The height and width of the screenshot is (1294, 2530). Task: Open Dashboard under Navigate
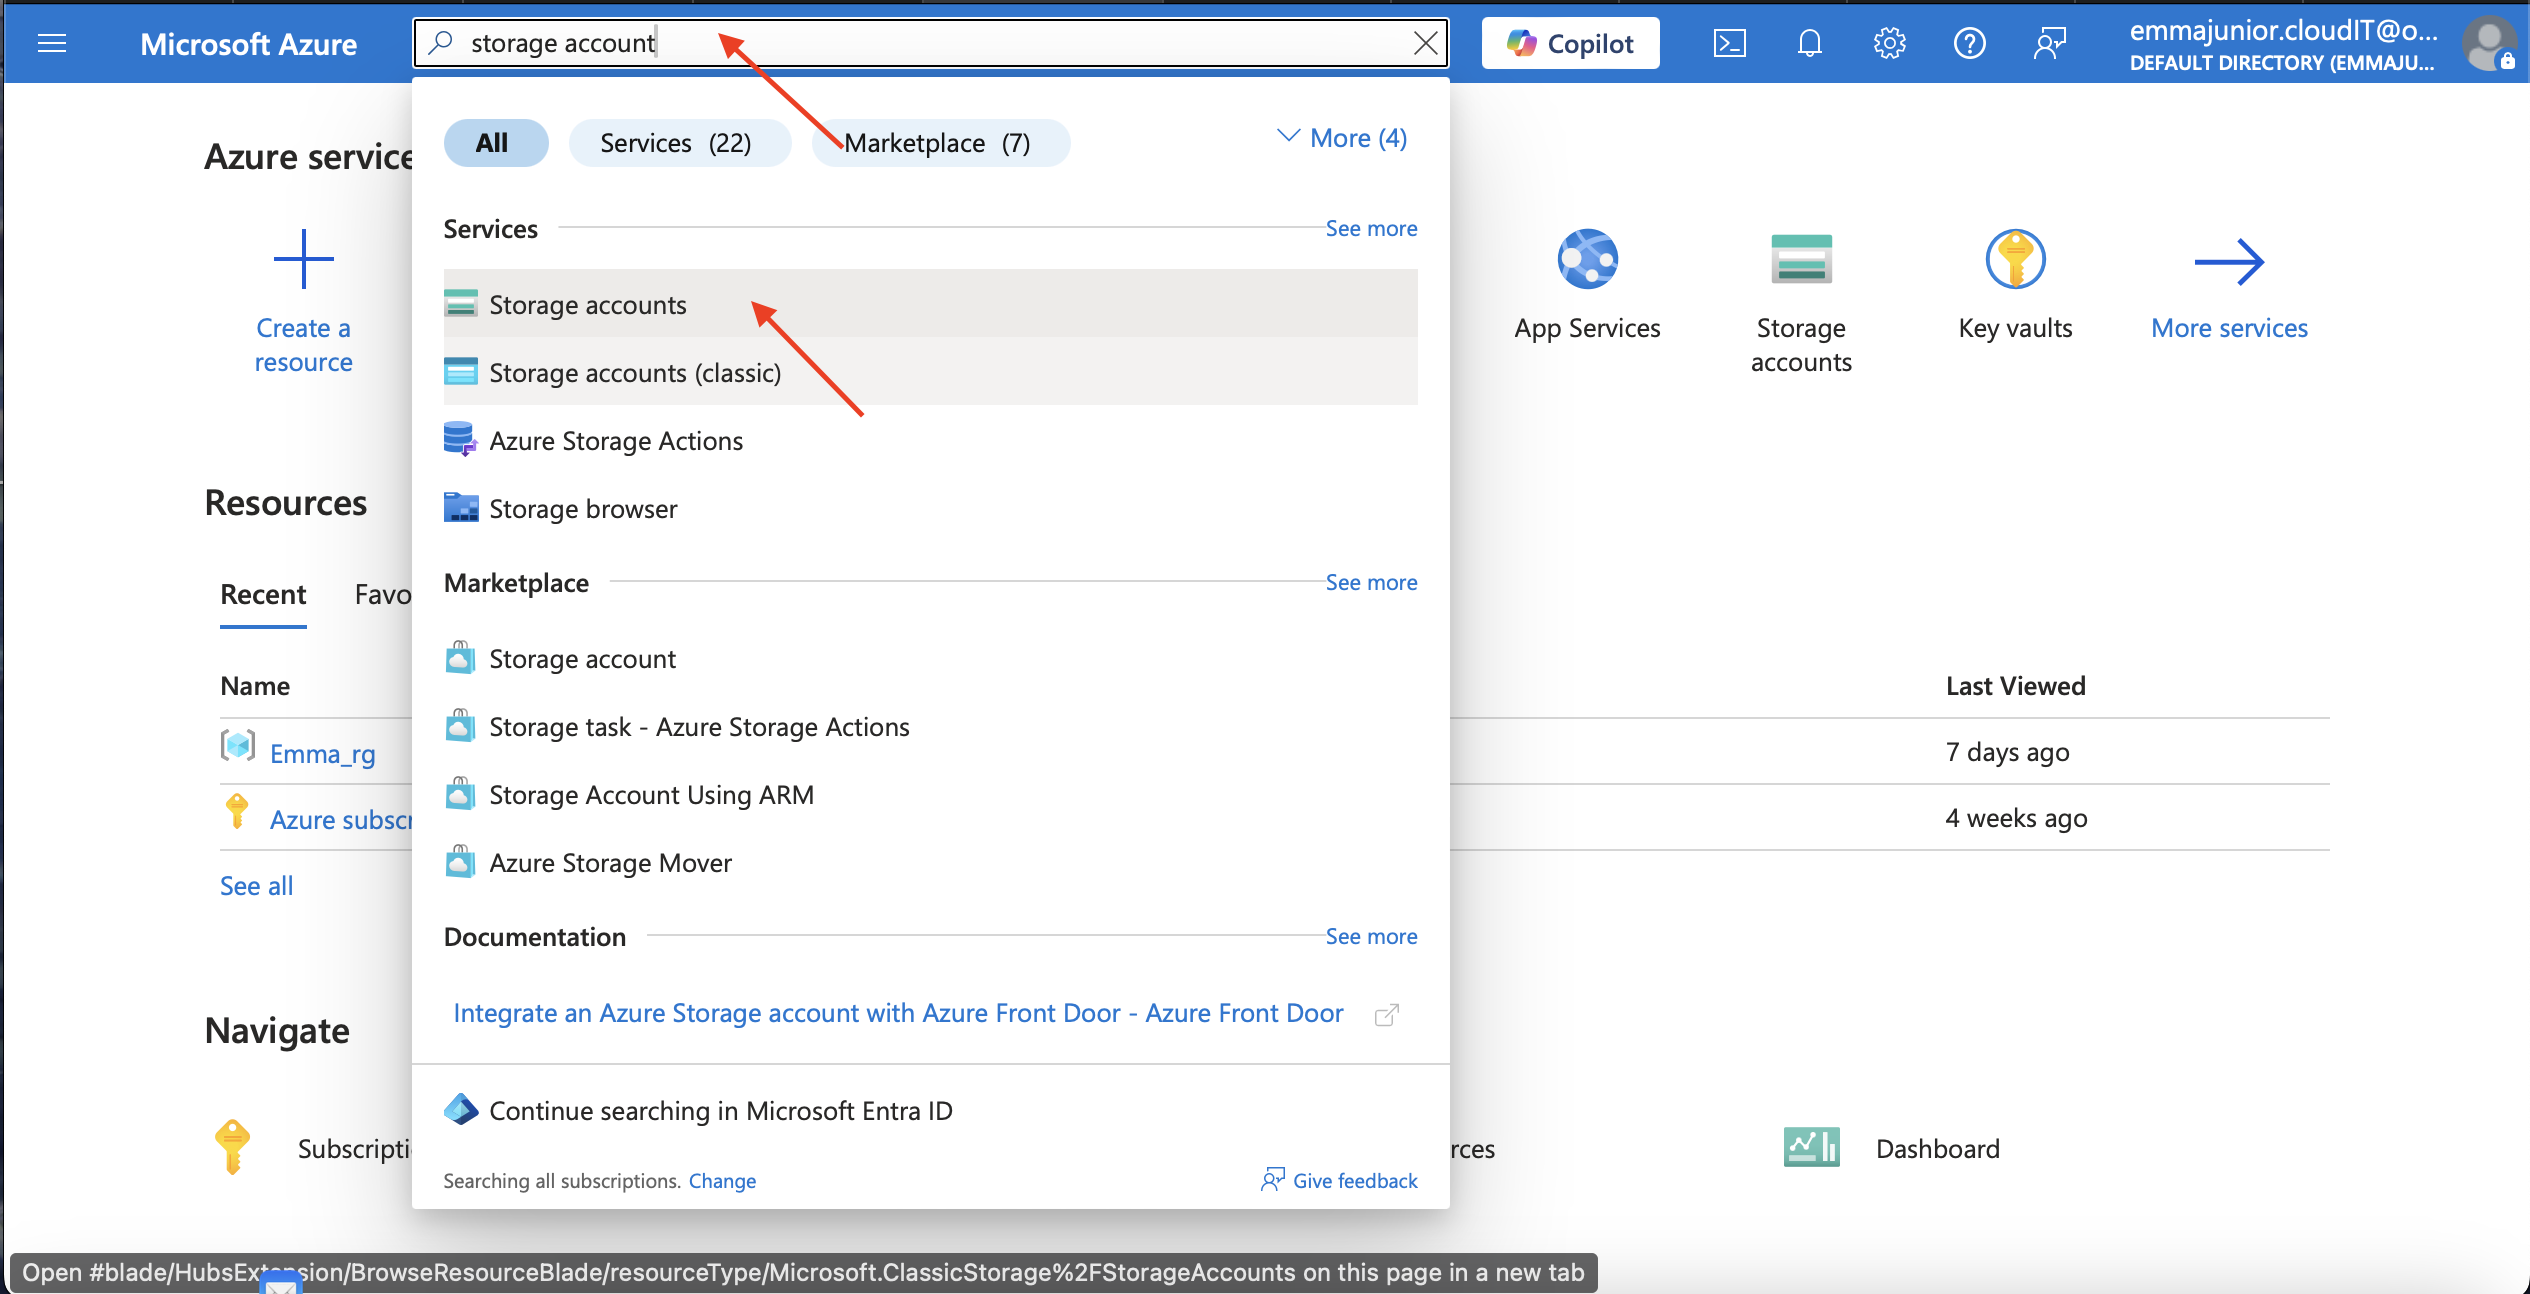1892,1148
